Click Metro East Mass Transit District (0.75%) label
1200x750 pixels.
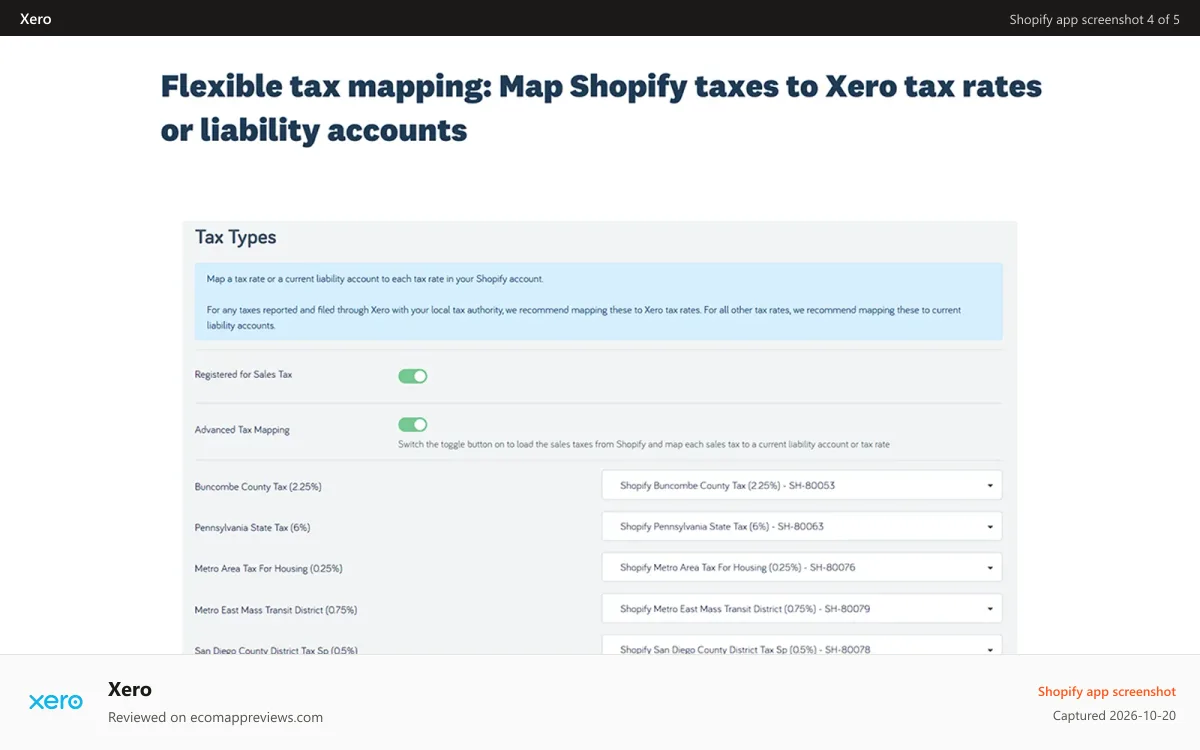[x=276, y=609]
